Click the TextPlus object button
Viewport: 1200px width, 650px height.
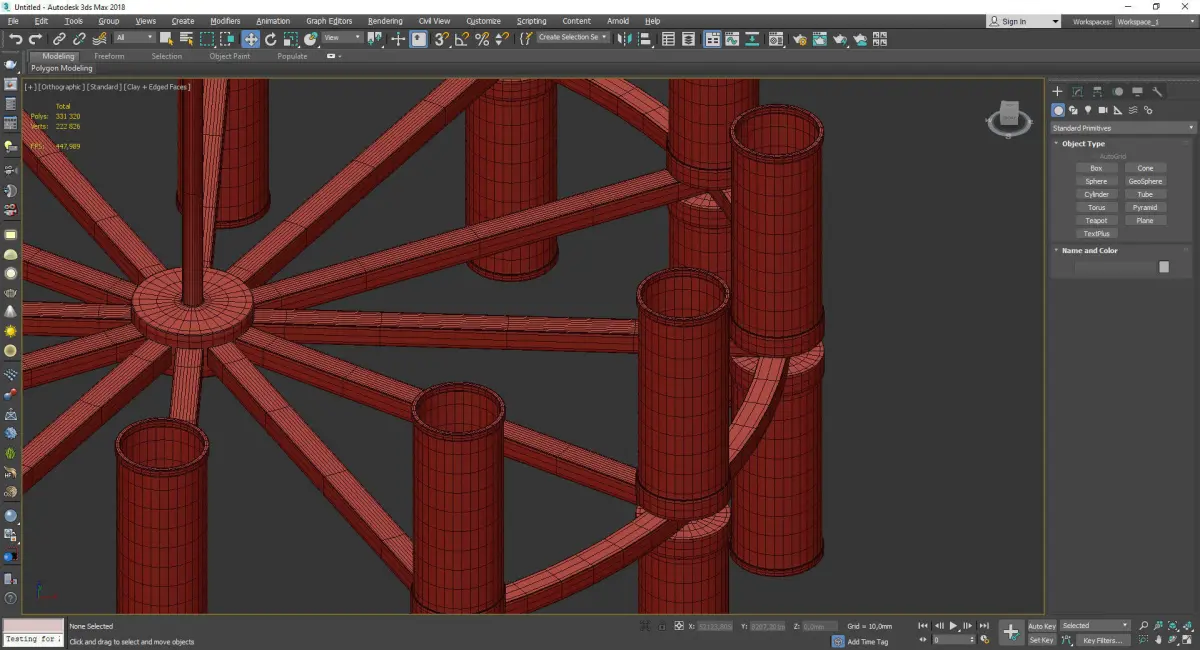(1096, 234)
